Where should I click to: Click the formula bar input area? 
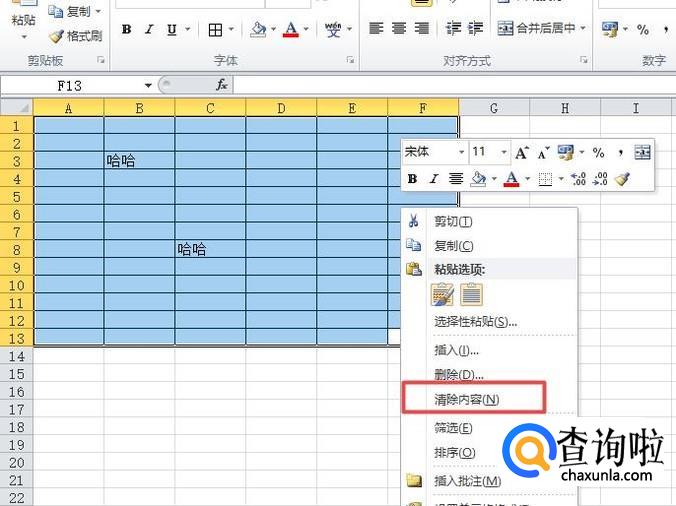click(454, 85)
